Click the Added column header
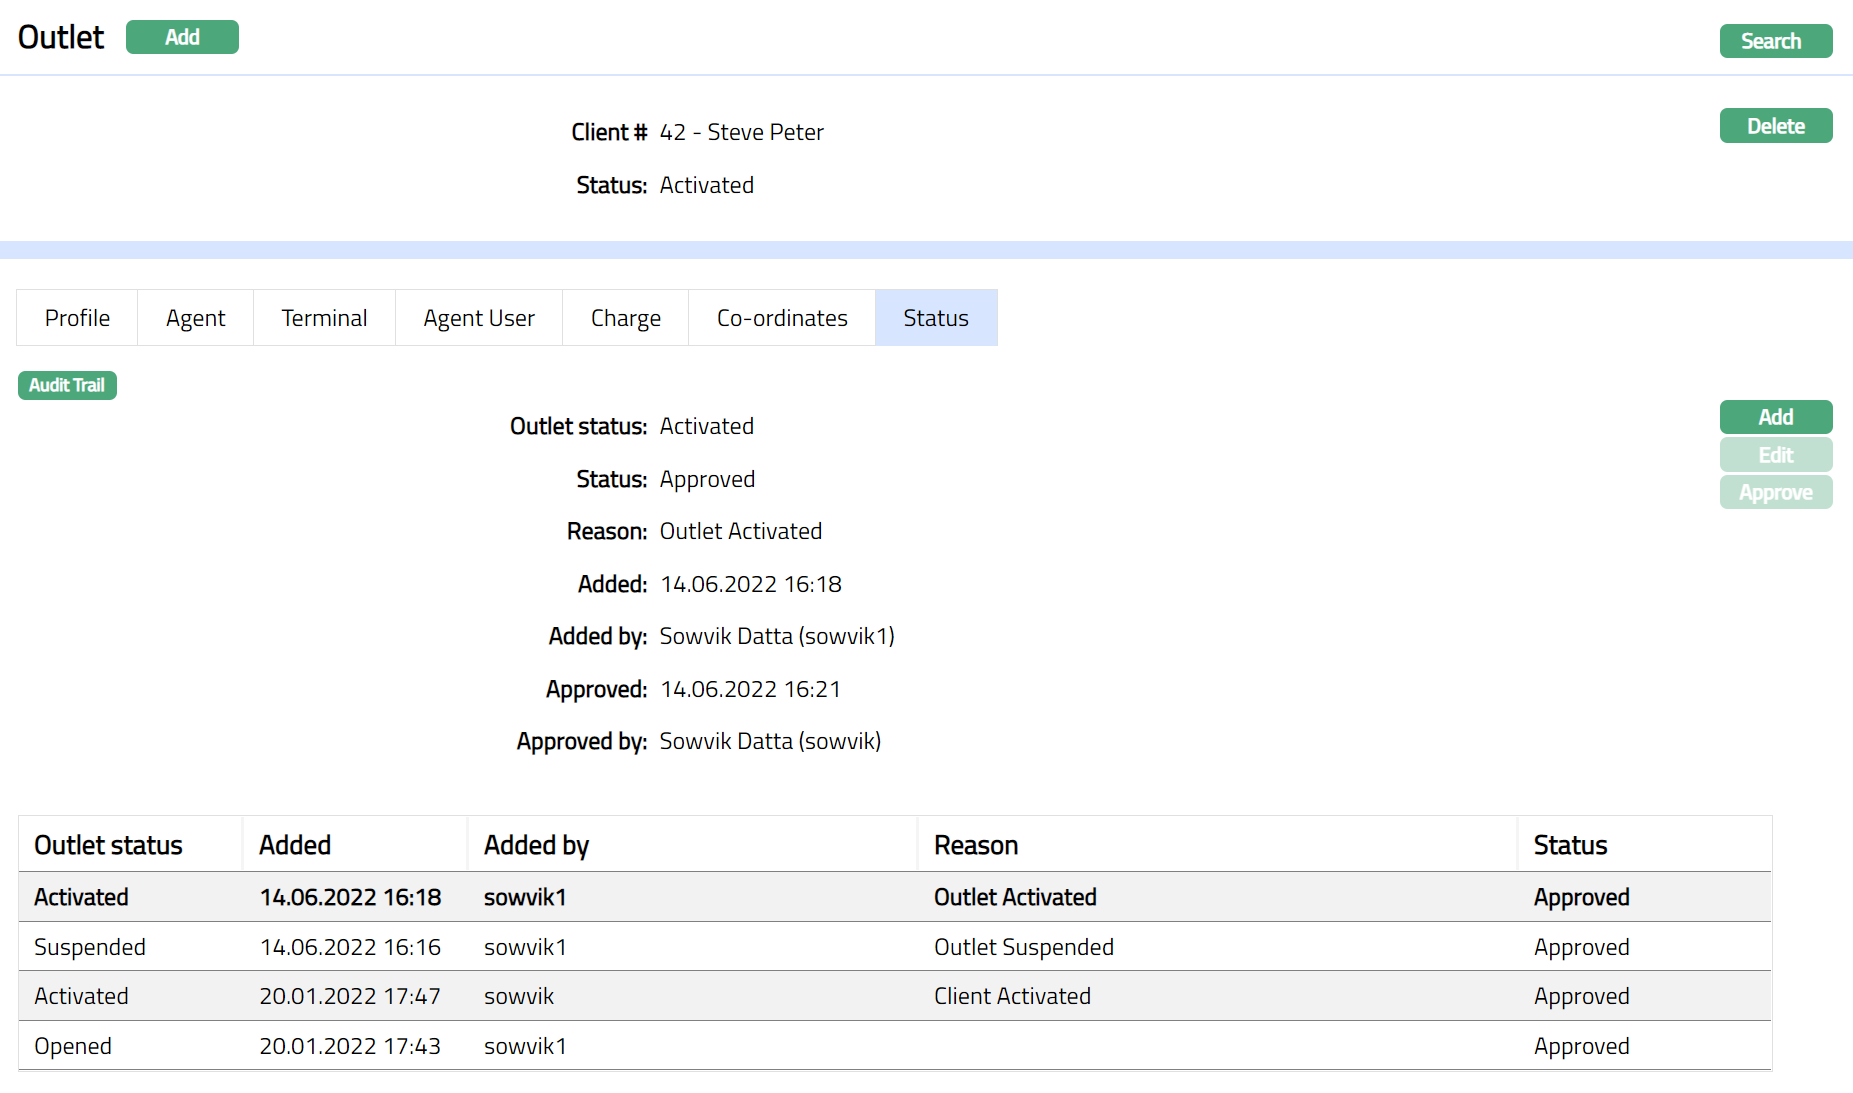Image resolution: width=1853 pixels, height=1093 pixels. (x=295, y=845)
